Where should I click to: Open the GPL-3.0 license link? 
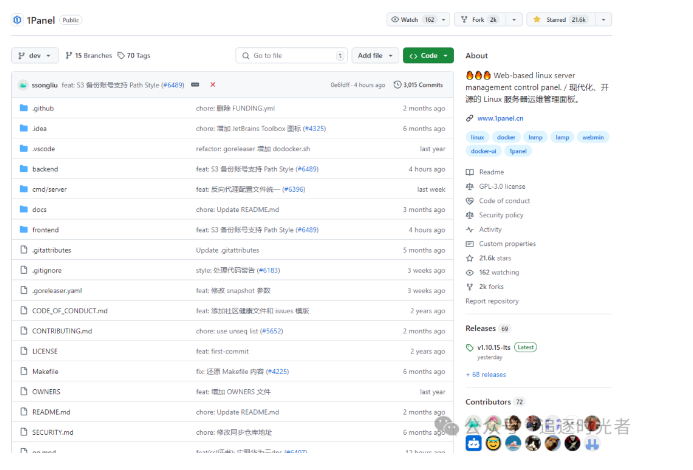(x=502, y=187)
